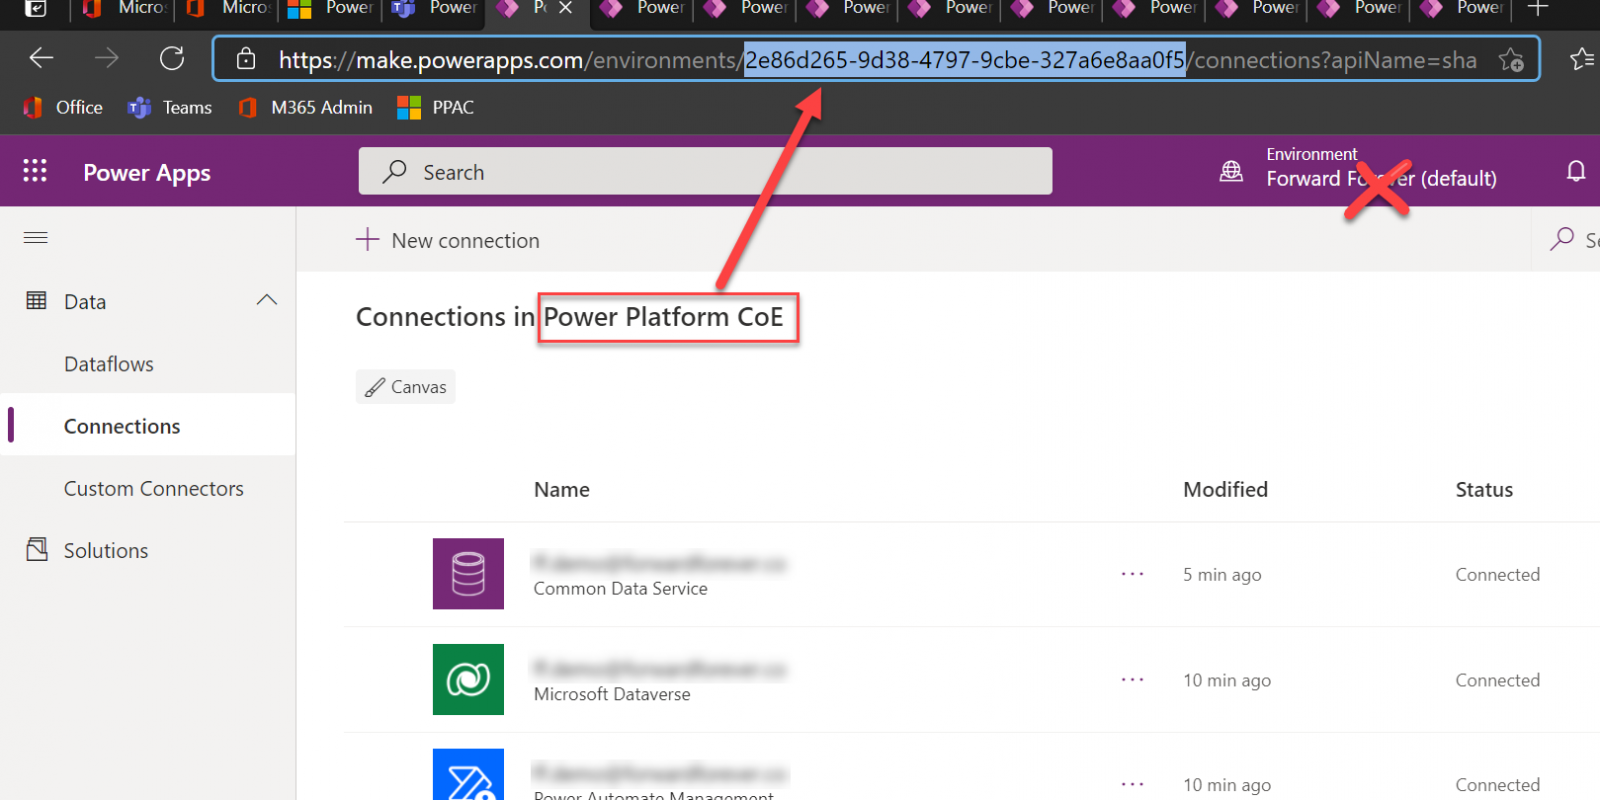Add page to favorites star icon
The width and height of the screenshot is (1600, 800).
1511,60
